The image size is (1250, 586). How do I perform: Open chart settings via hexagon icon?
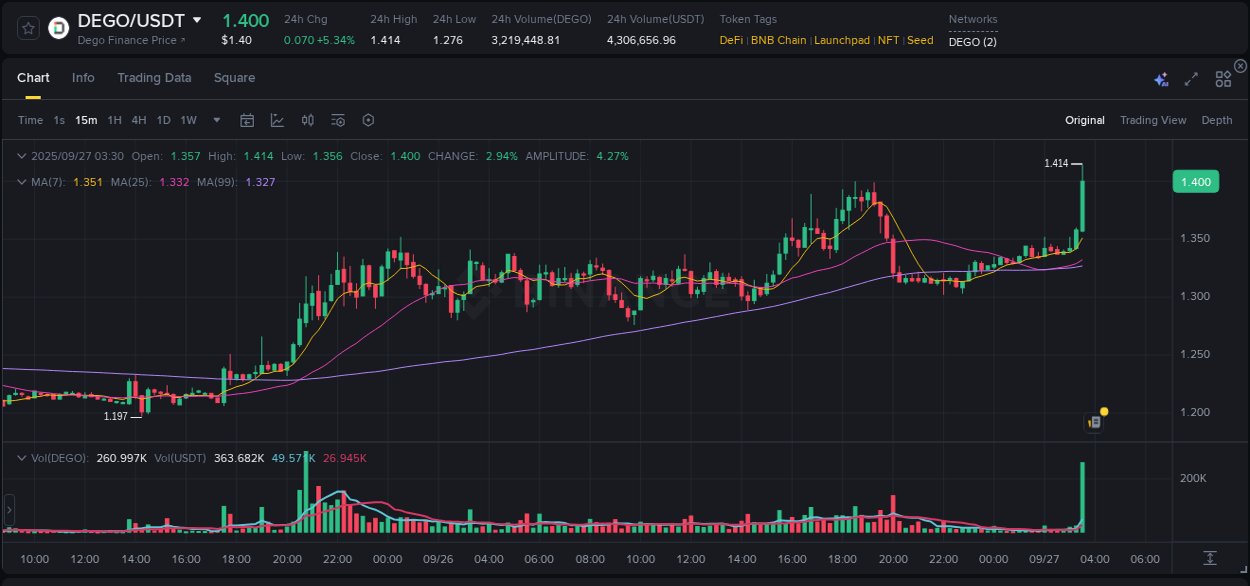[x=368, y=120]
